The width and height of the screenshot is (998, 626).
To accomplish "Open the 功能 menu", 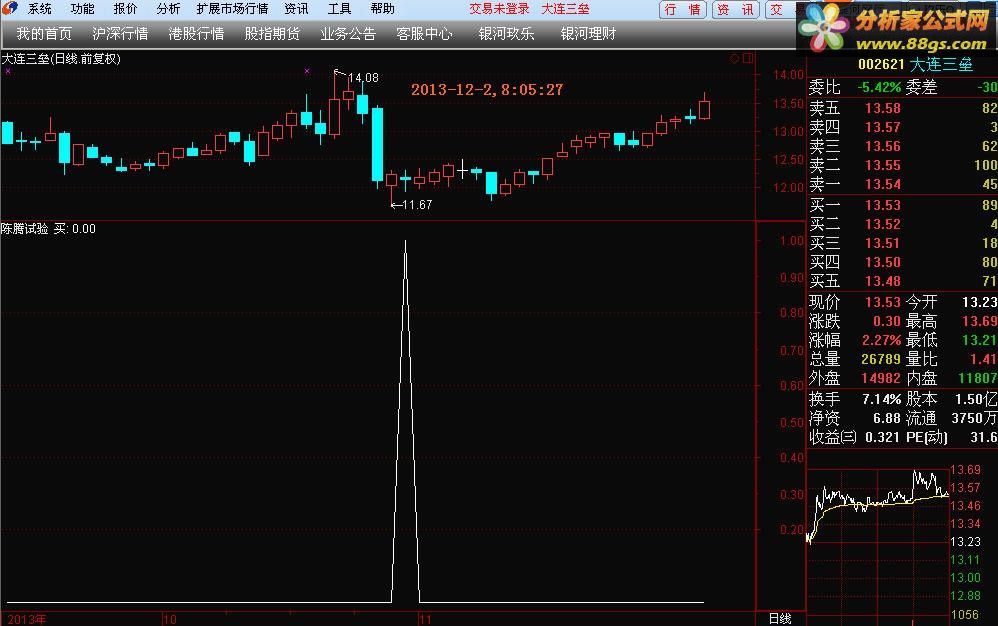I will 82,9.
